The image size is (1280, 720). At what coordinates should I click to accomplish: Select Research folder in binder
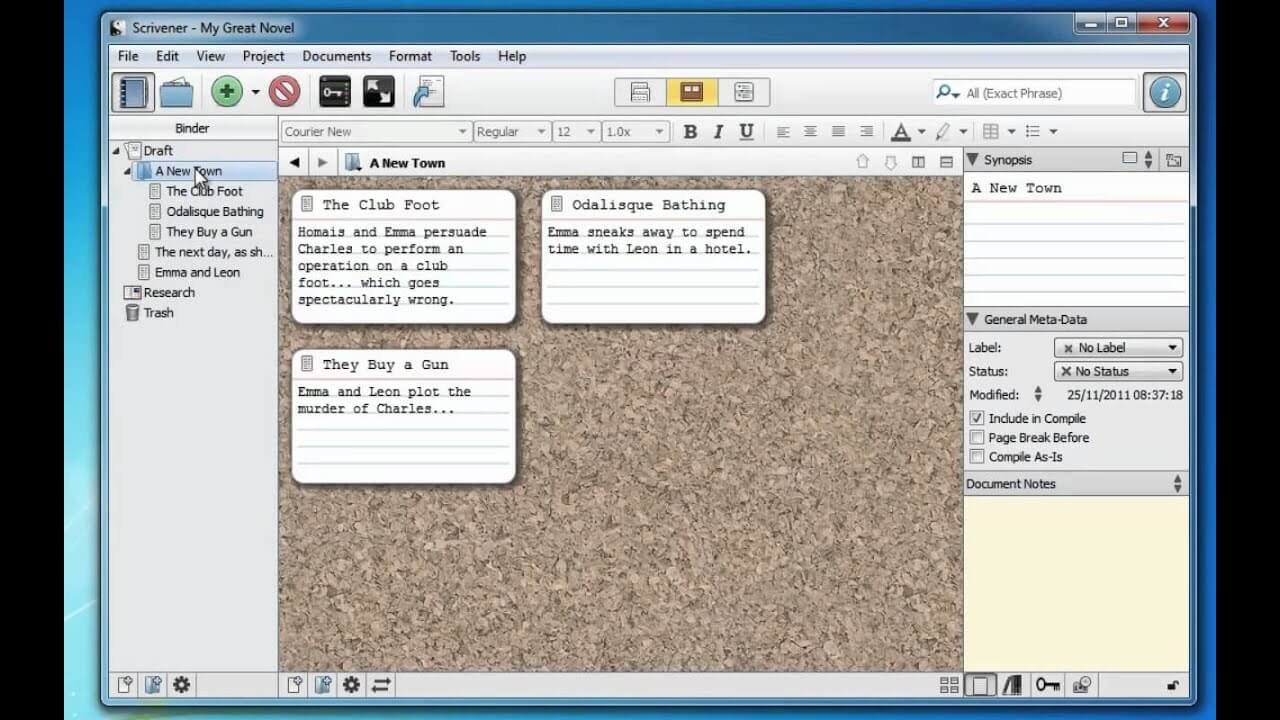(168, 292)
